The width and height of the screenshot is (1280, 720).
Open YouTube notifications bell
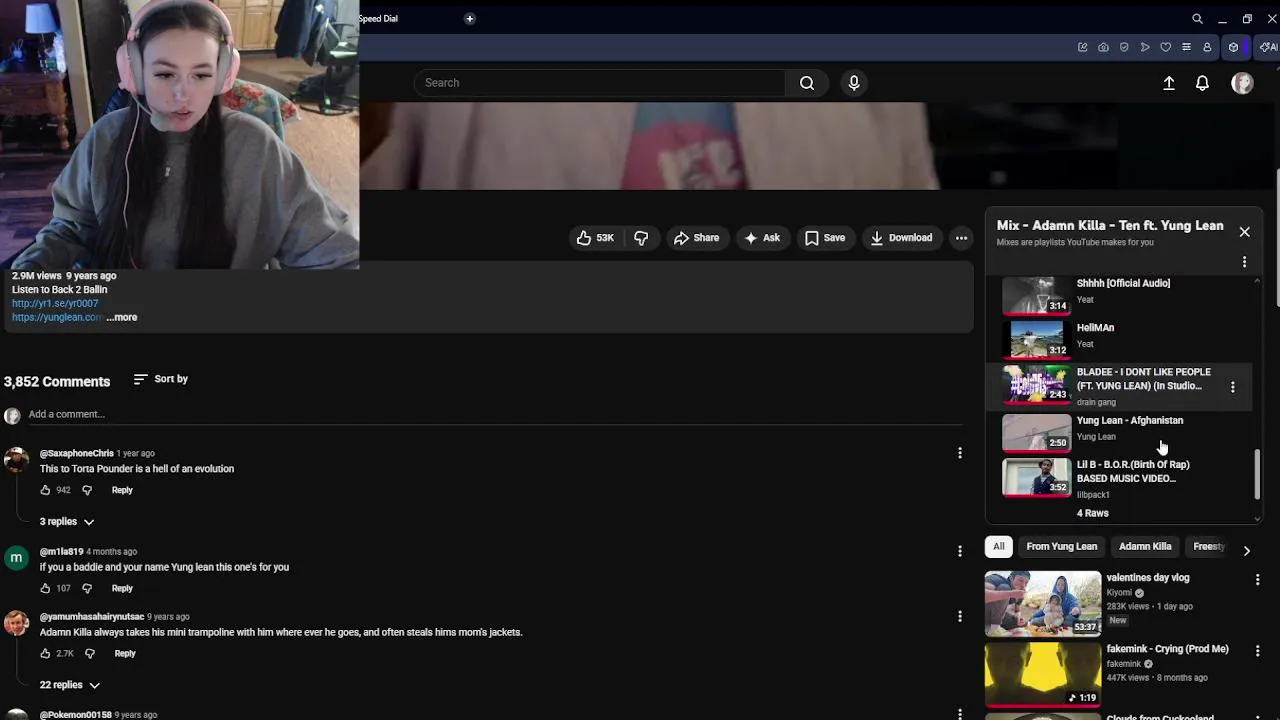pos(1202,84)
